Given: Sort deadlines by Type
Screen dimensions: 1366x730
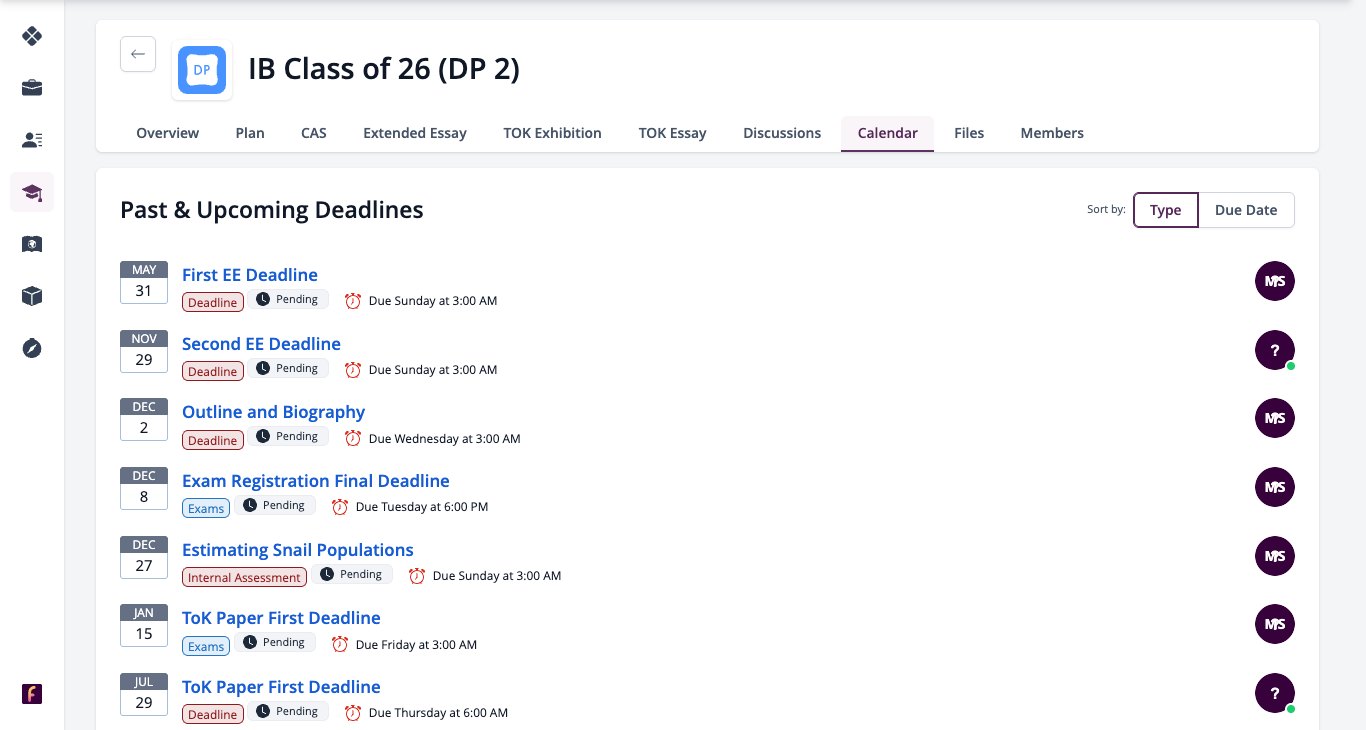Looking at the screenshot, I should coord(1166,210).
